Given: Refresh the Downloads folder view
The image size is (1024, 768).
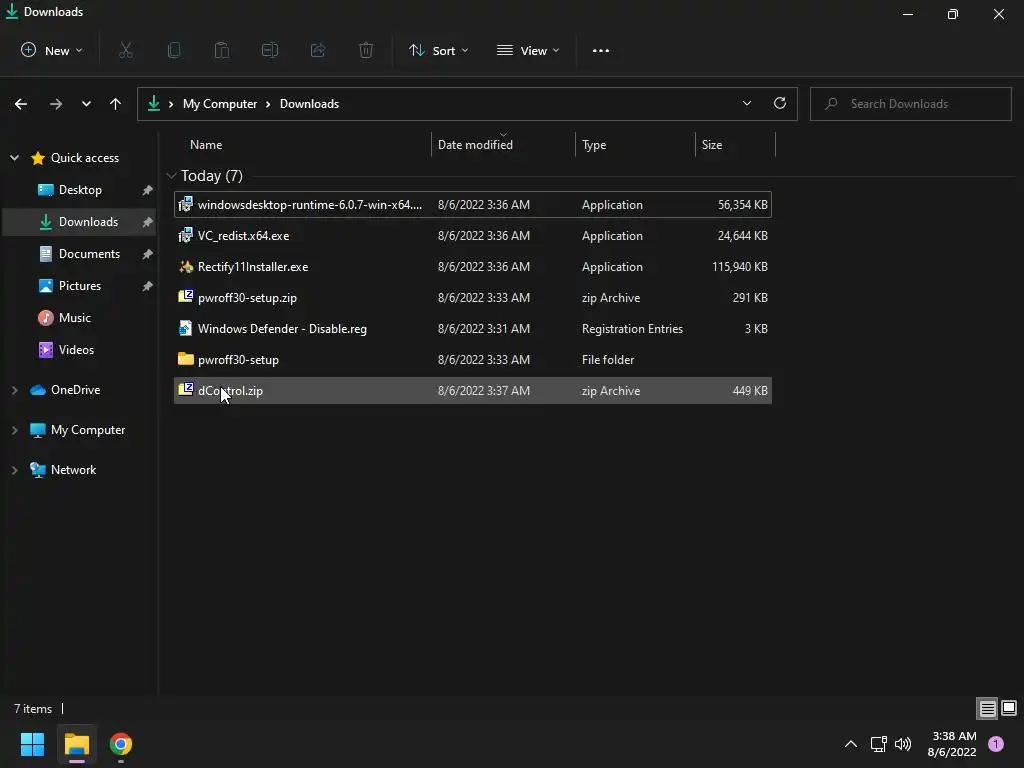Looking at the screenshot, I should tap(780, 103).
